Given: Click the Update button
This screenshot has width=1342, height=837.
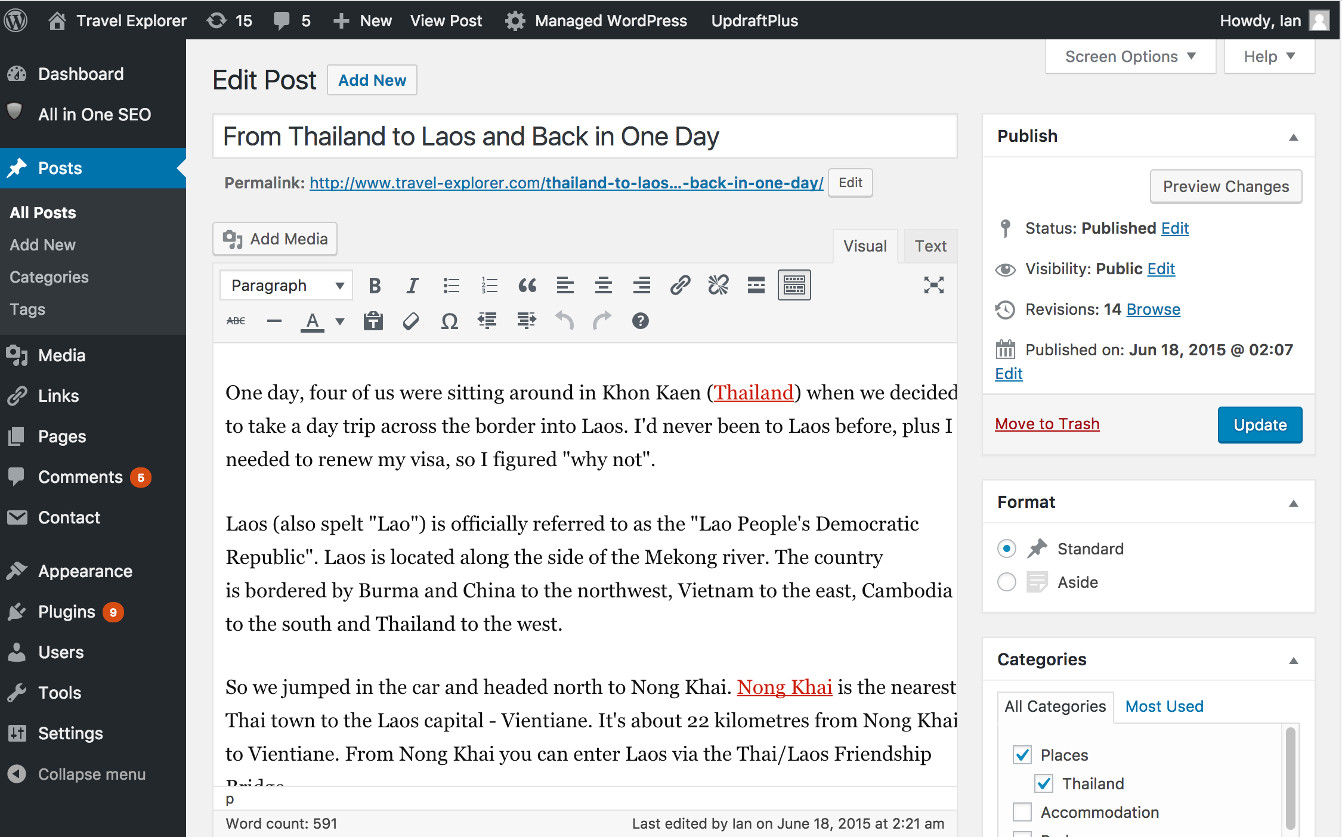Looking at the screenshot, I should coord(1260,425).
